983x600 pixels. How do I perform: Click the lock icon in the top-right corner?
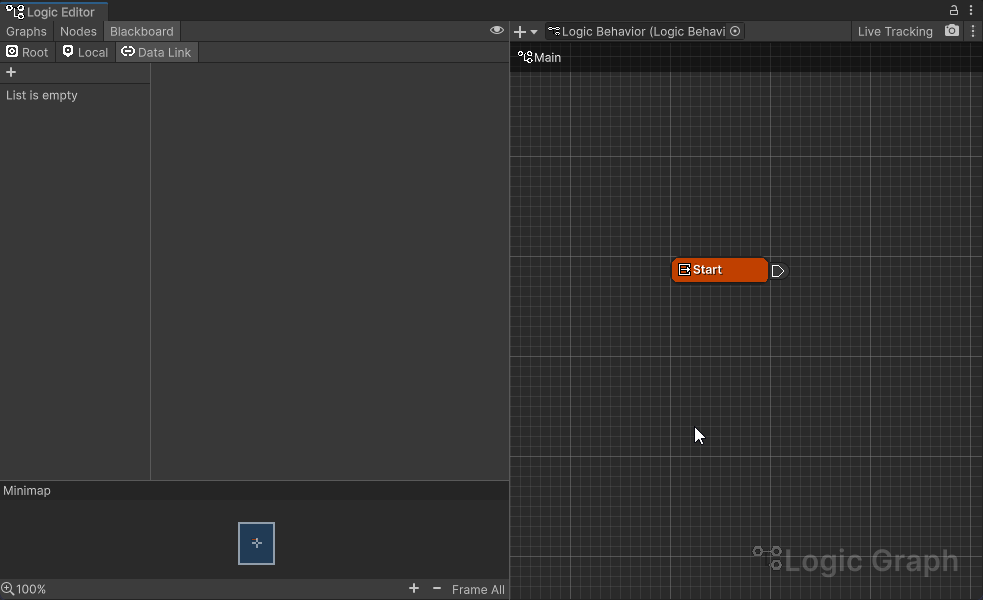[953, 9]
